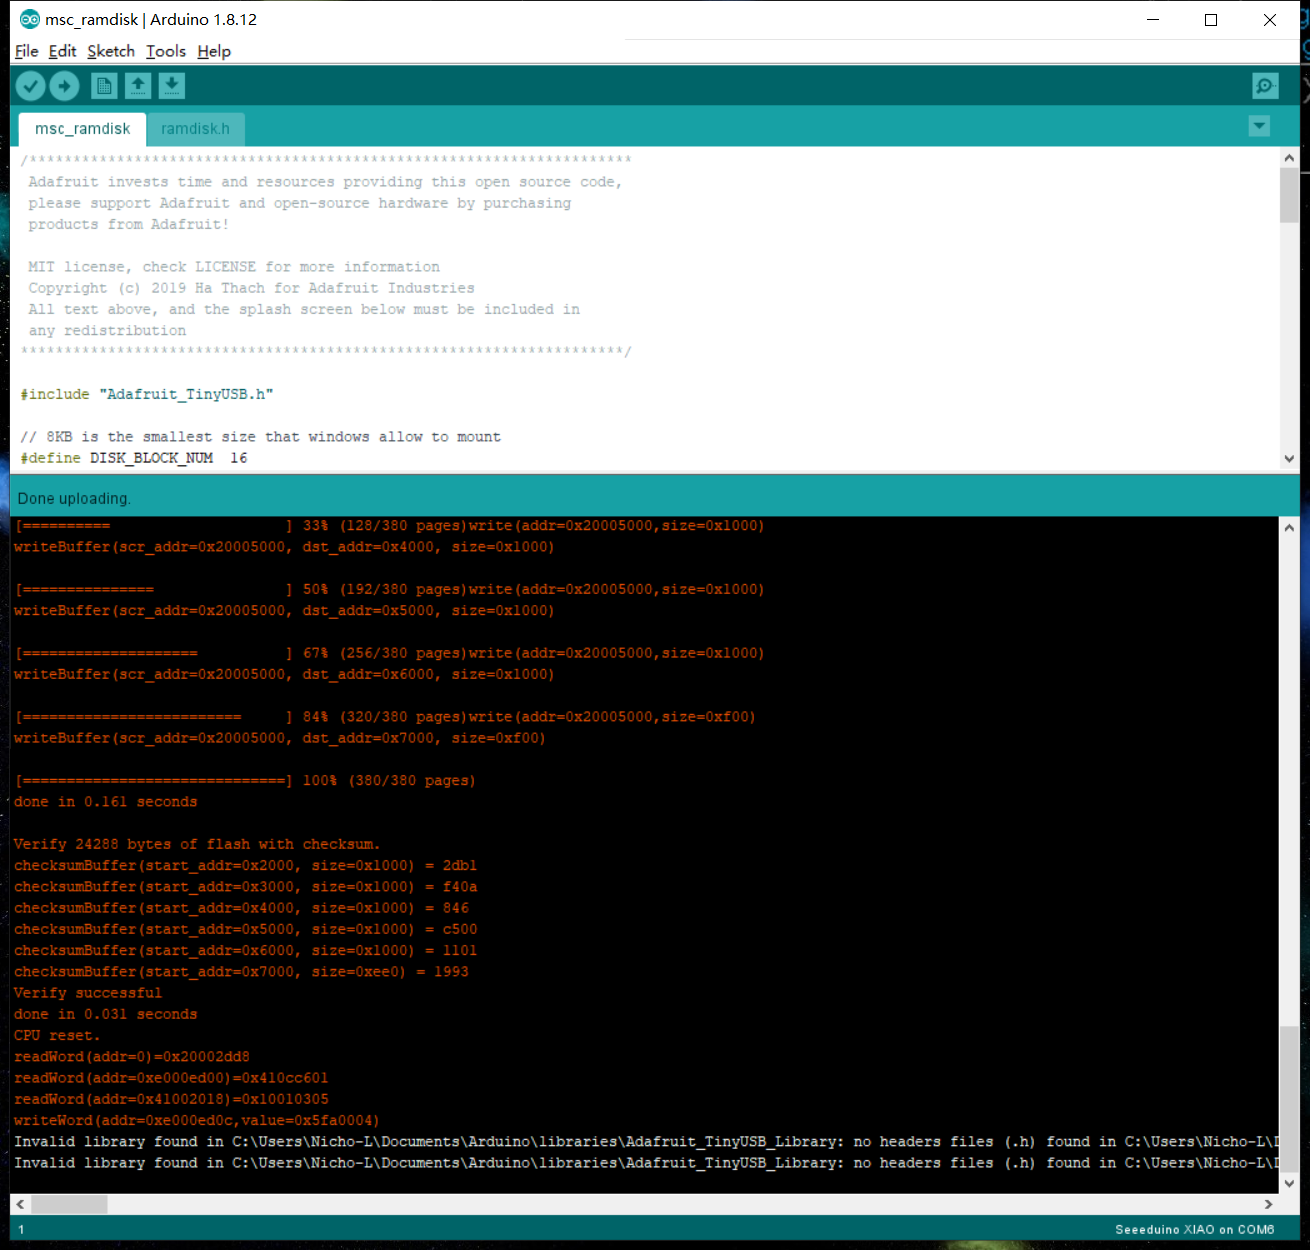Click console horizontal scroll right arrow

click(x=1269, y=1204)
